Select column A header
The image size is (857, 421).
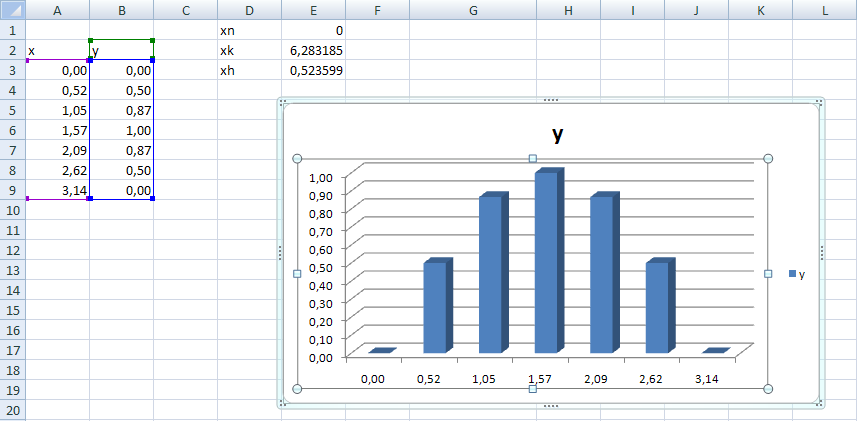[57, 10]
